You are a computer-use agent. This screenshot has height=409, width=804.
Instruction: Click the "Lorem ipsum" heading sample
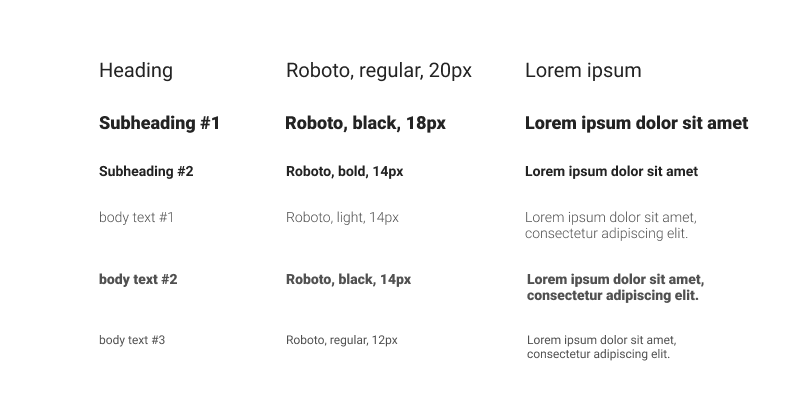tap(583, 71)
